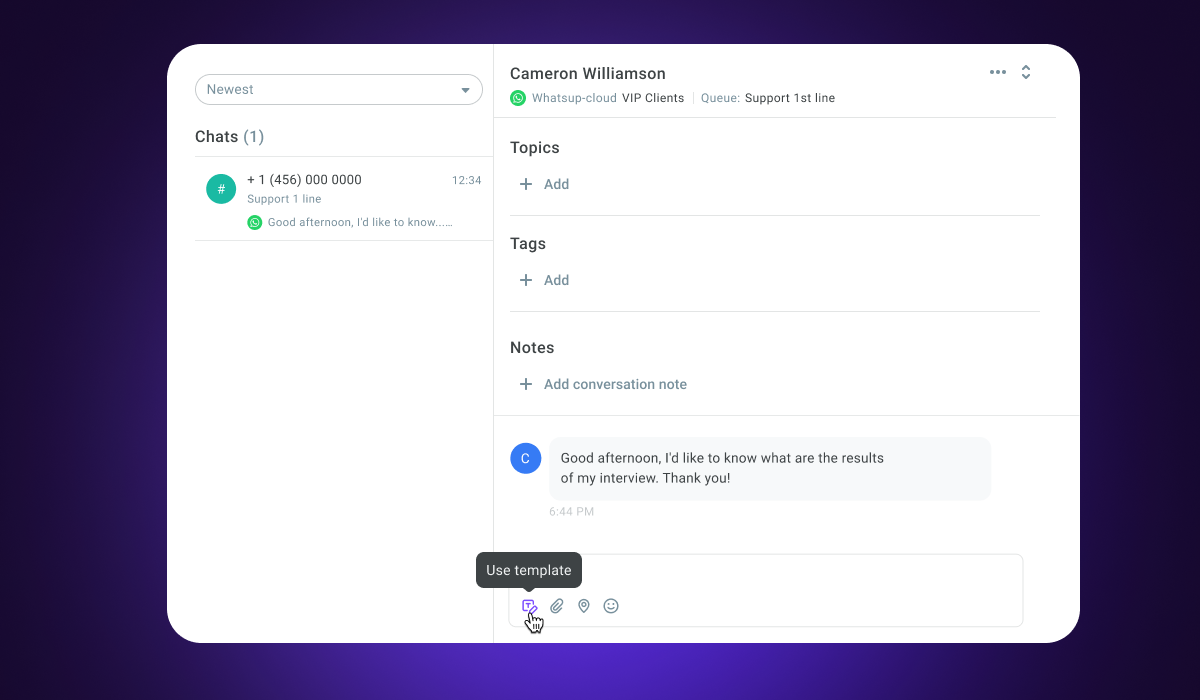The height and width of the screenshot is (700, 1200).
Task: Click the Support 1st line queue label
Action: [790, 98]
